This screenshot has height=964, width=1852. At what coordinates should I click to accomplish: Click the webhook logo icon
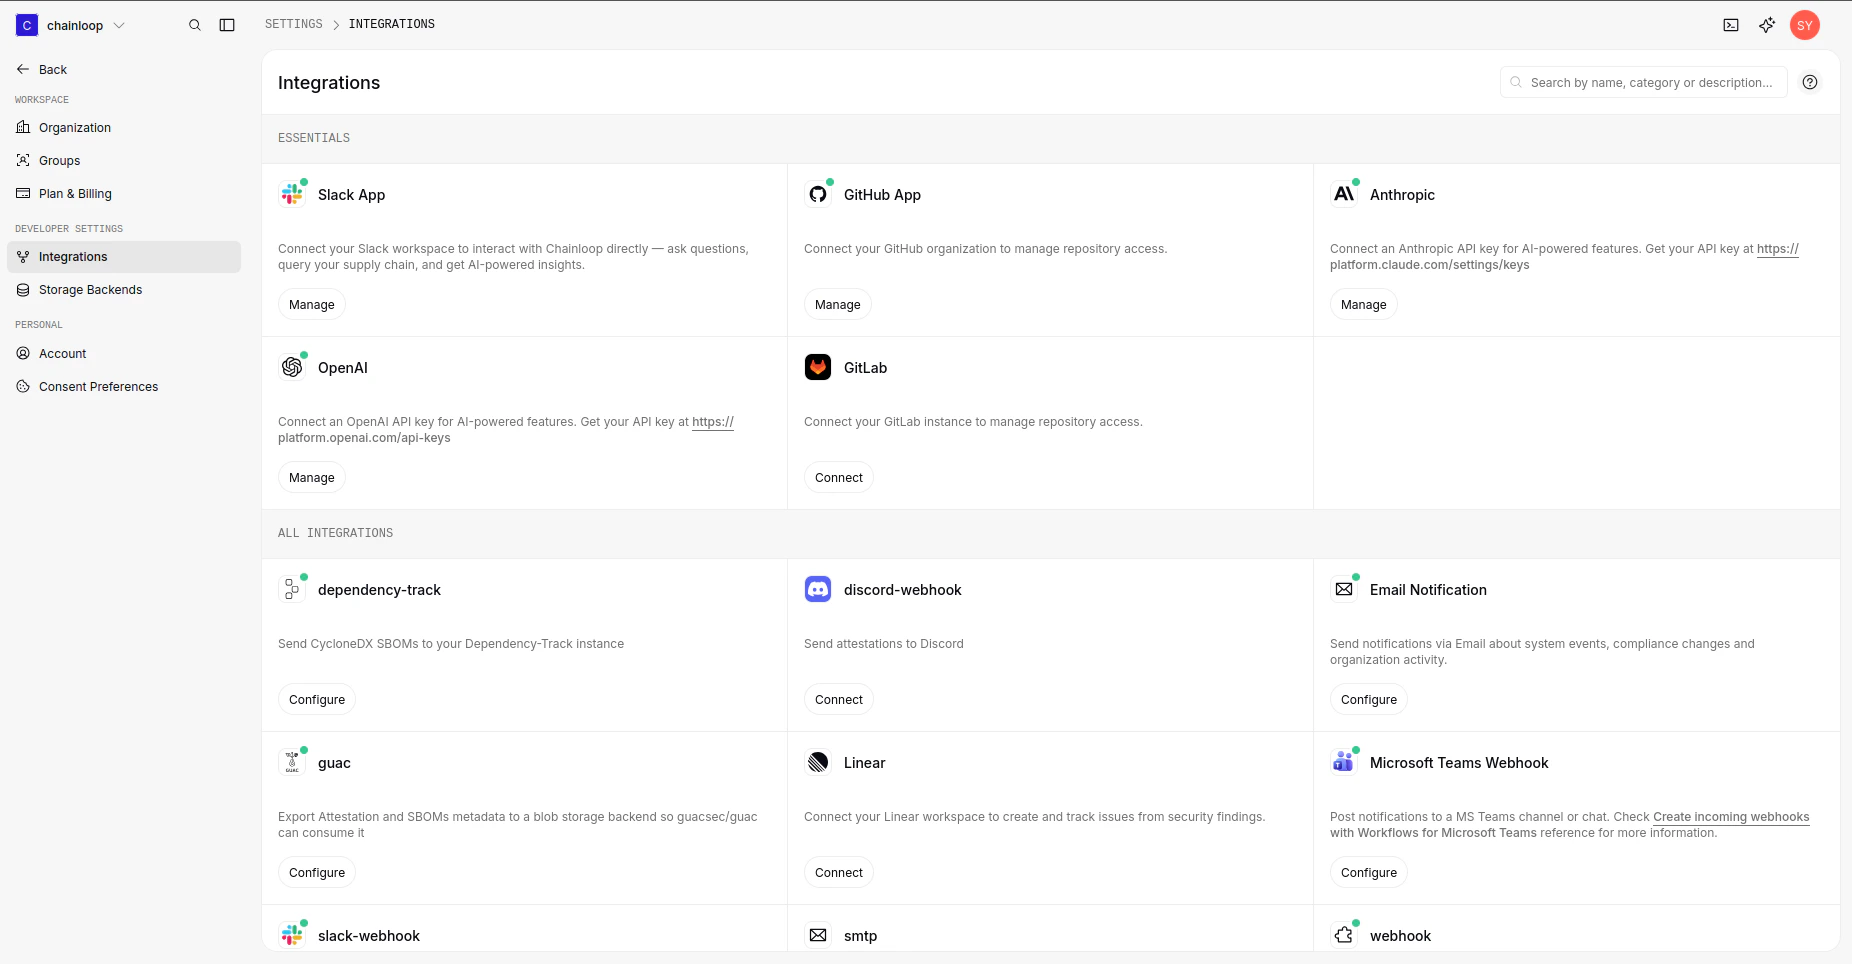tap(1344, 935)
